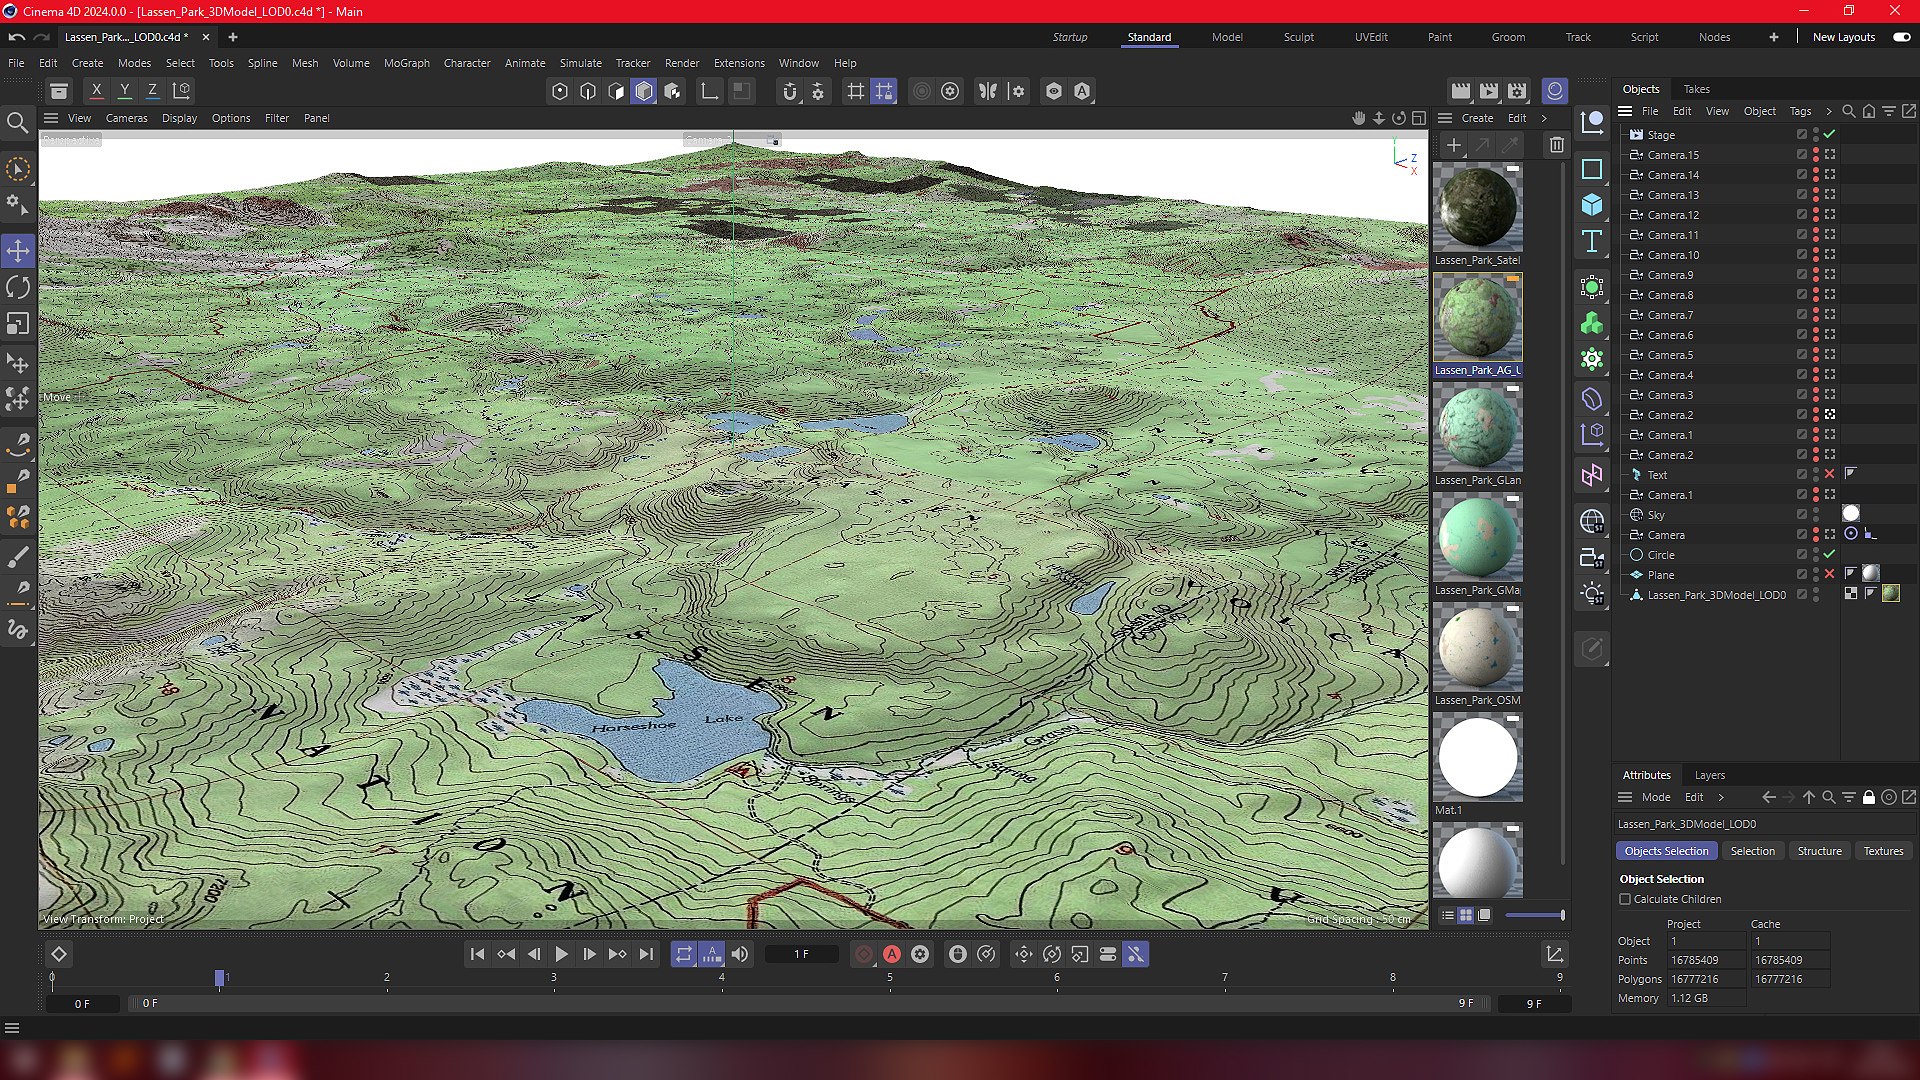Select the Rotate tool
Viewport: 1920px width, 1080px height.
18,288
